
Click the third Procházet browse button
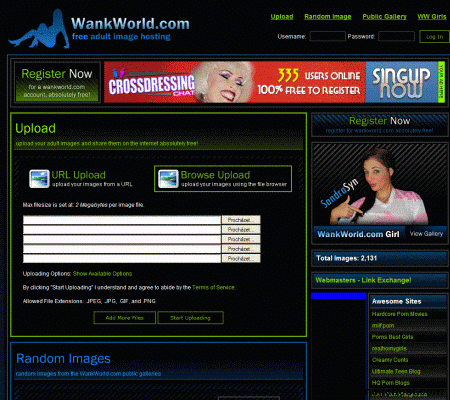pos(241,239)
